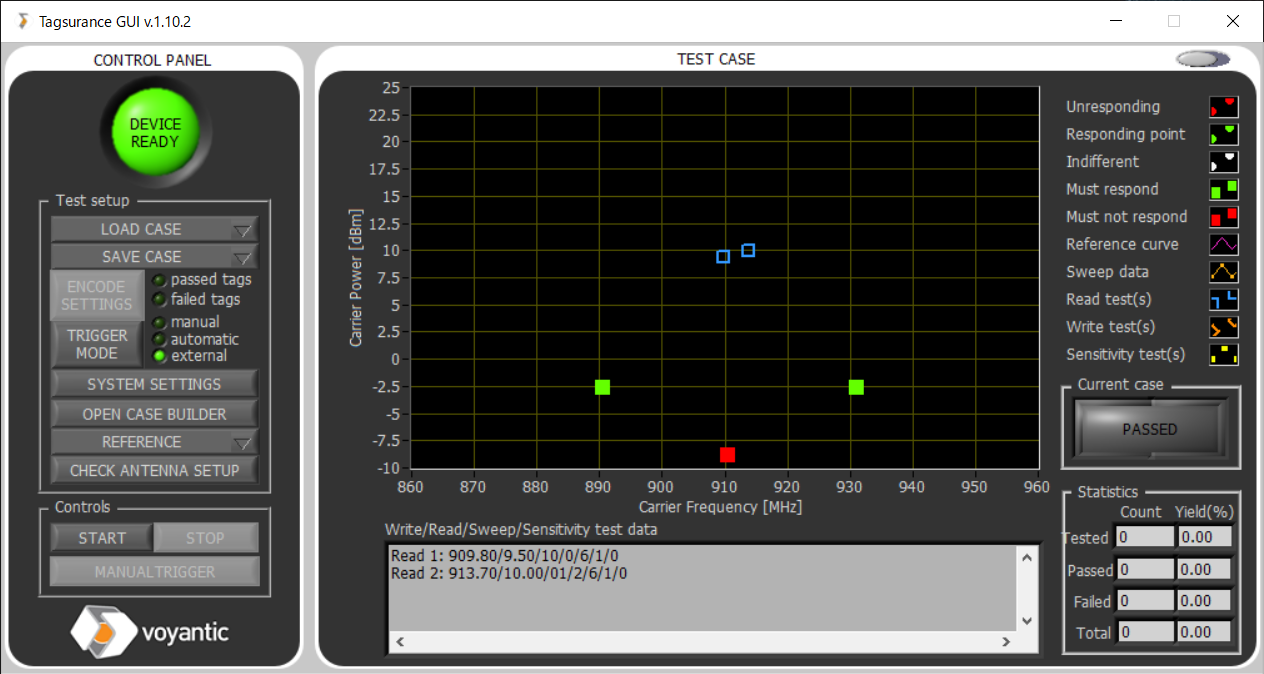The width and height of the screenshot is (1264, 674).
Task: Click the MANUALTRIGGER button
Action: point(154,572)
